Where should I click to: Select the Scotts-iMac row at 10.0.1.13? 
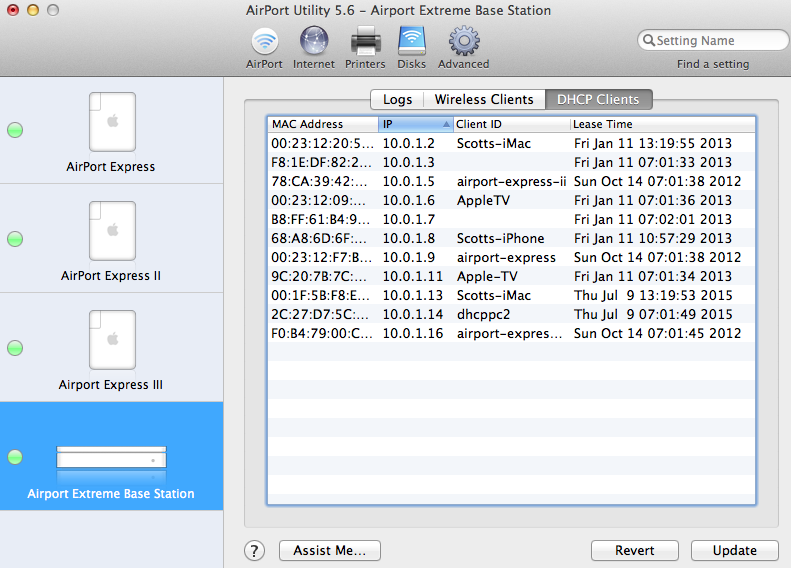click(x=512, y=296)
